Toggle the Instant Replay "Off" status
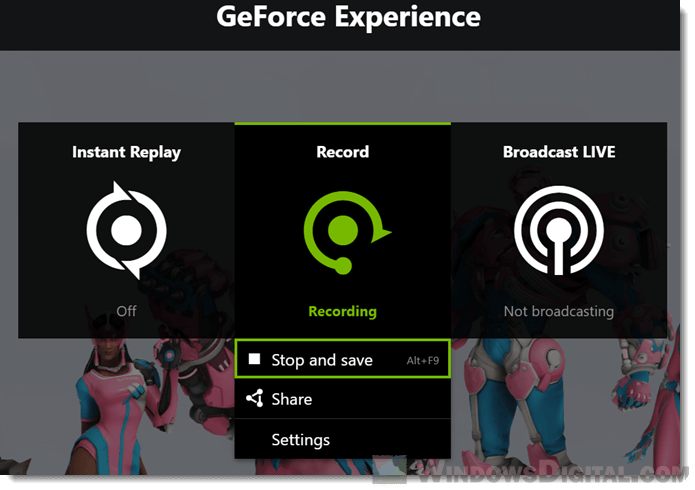695x490 pixels. coord(126,311)
